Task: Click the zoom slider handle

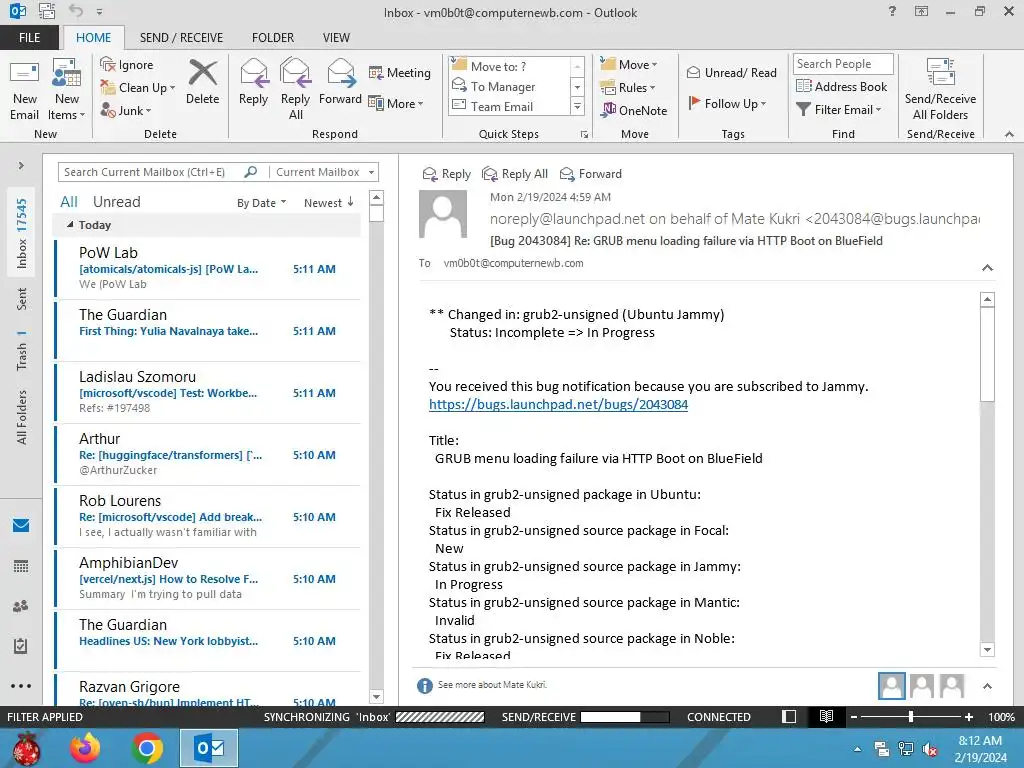Action: click(x=910, y=716)
